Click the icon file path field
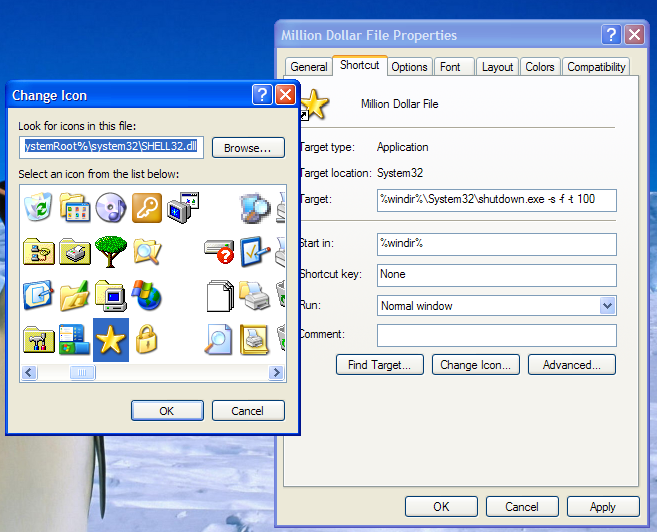Screen dimensions: 657x532 [x=111, y=147]
